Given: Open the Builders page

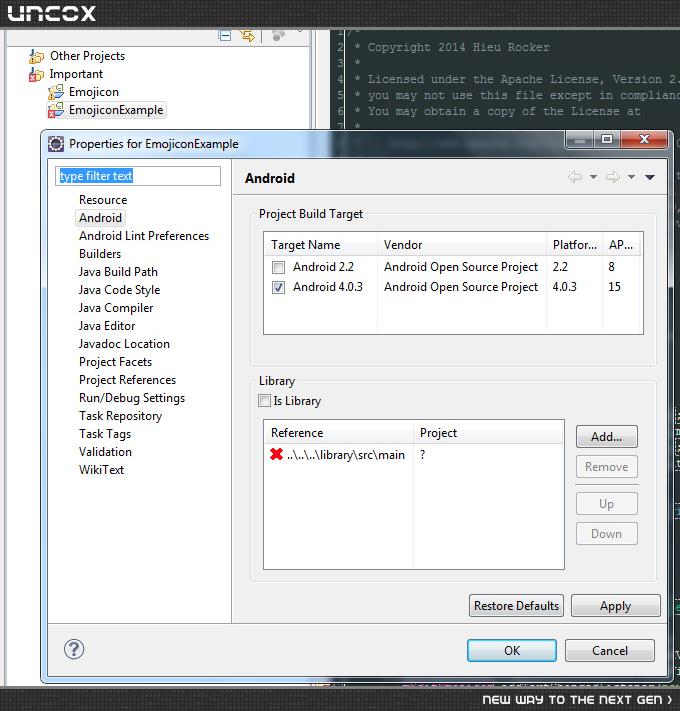Looking at the screenshot, I should (100, 254).
